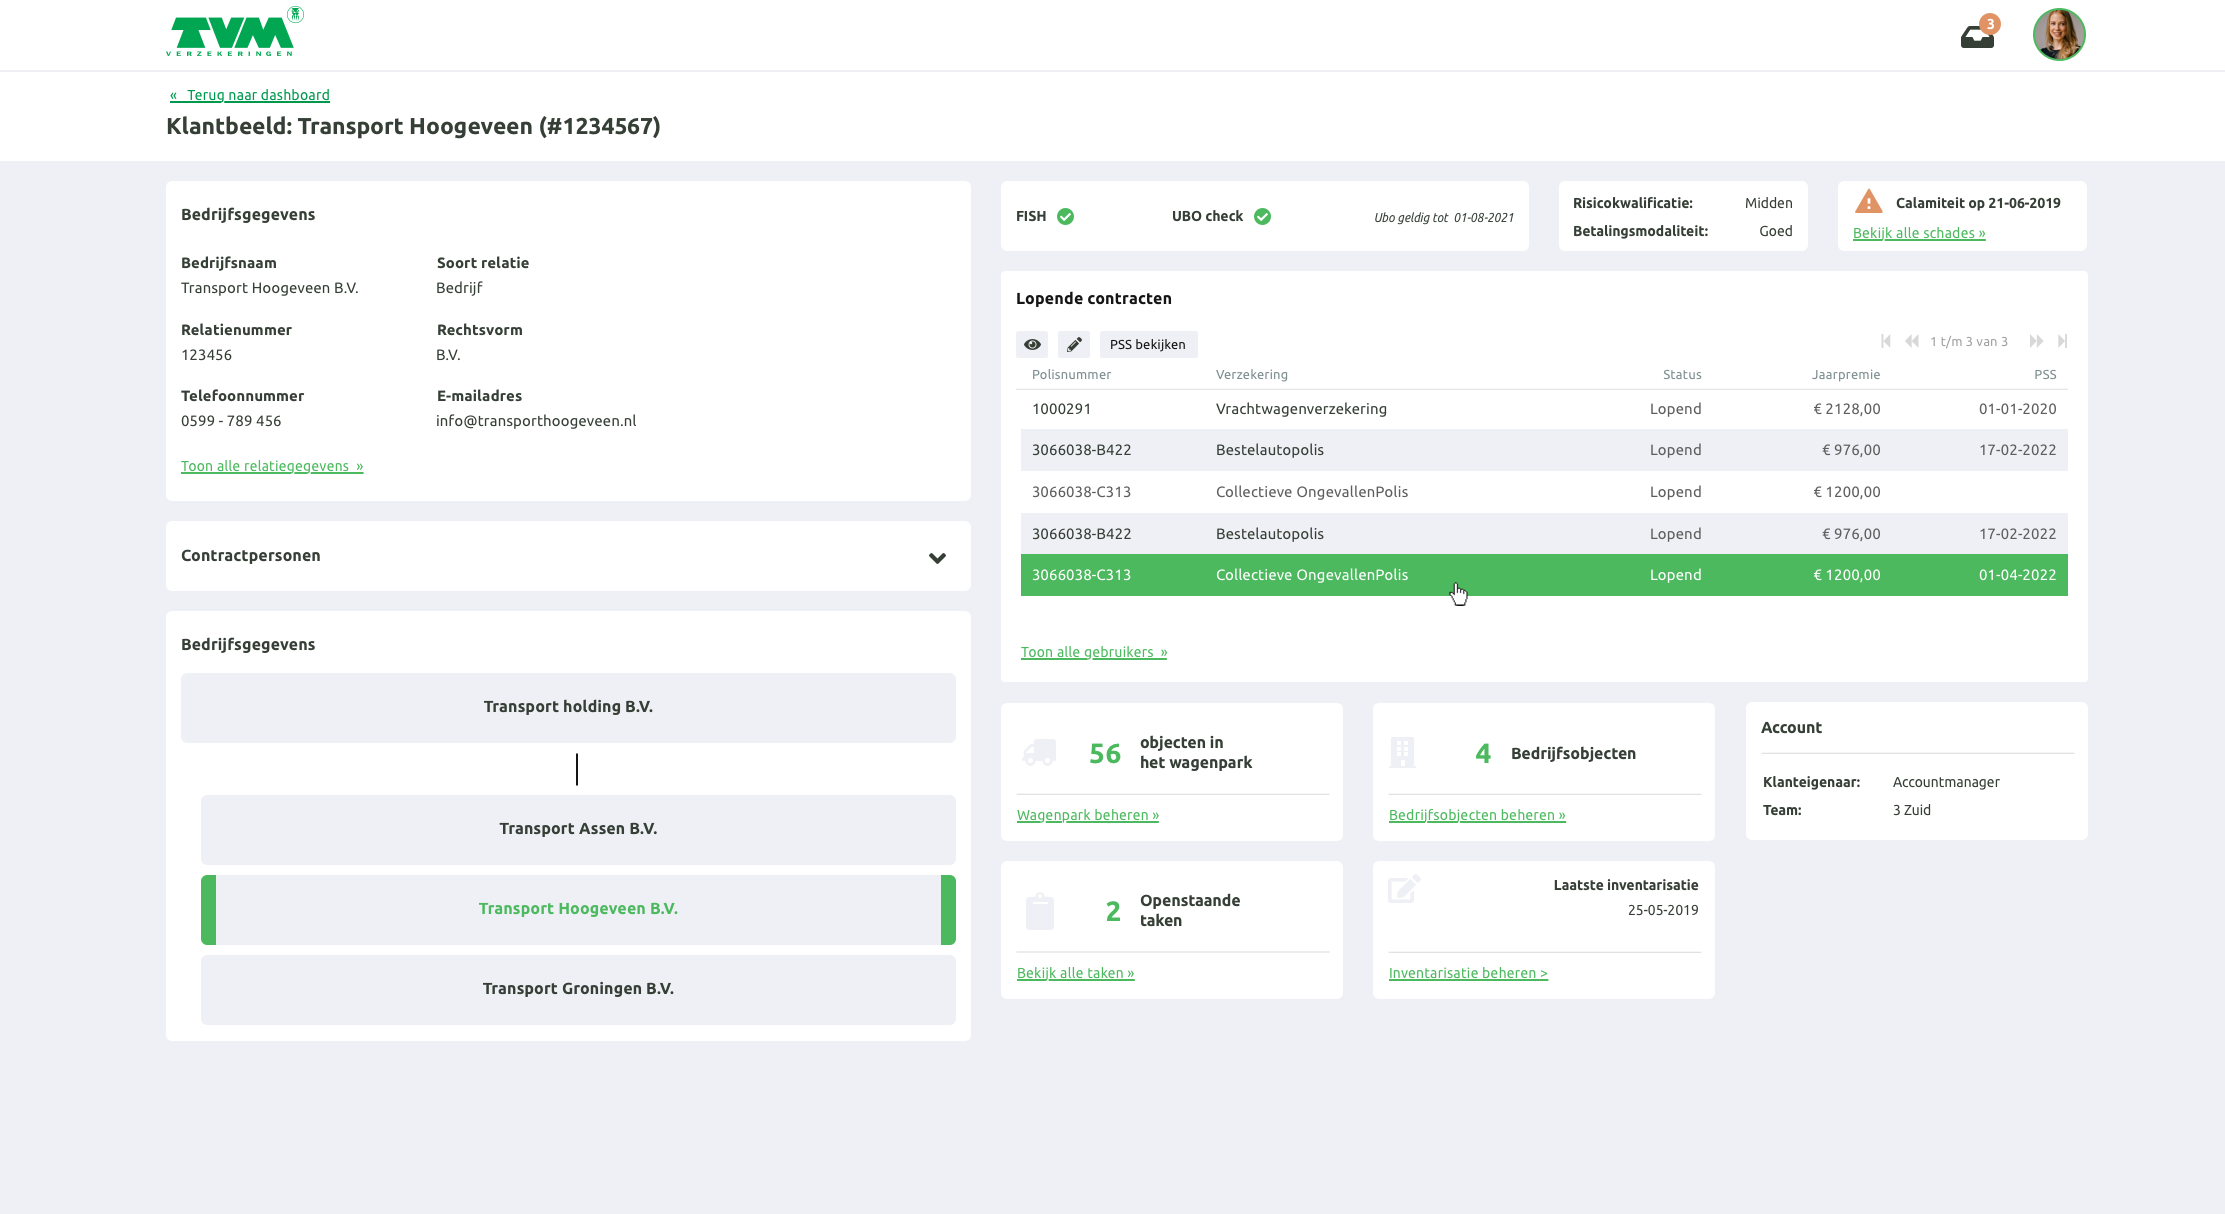
Task: Open Wagenpark beheren link
Action: 1087,815
